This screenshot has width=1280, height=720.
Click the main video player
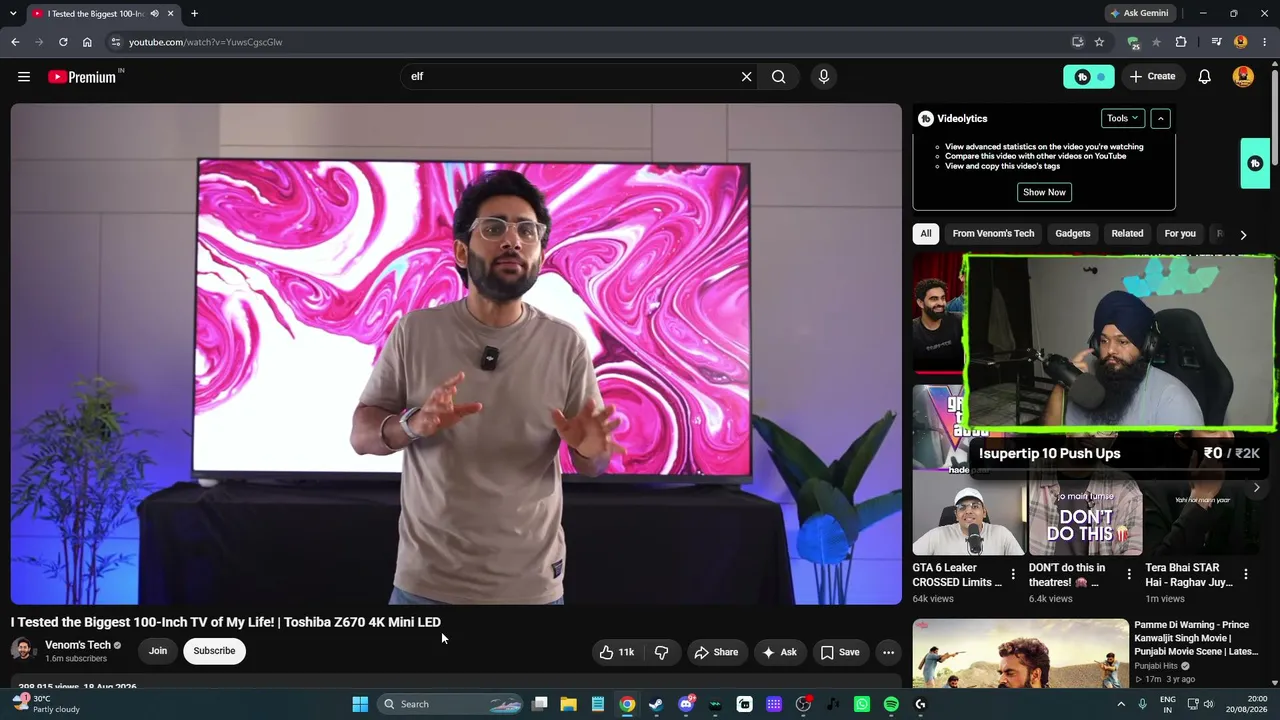456,354
